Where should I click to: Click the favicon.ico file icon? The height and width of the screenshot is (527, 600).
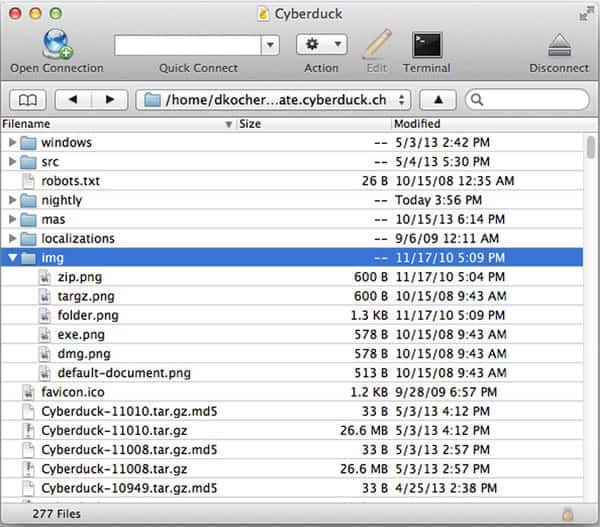pos(28,392)
